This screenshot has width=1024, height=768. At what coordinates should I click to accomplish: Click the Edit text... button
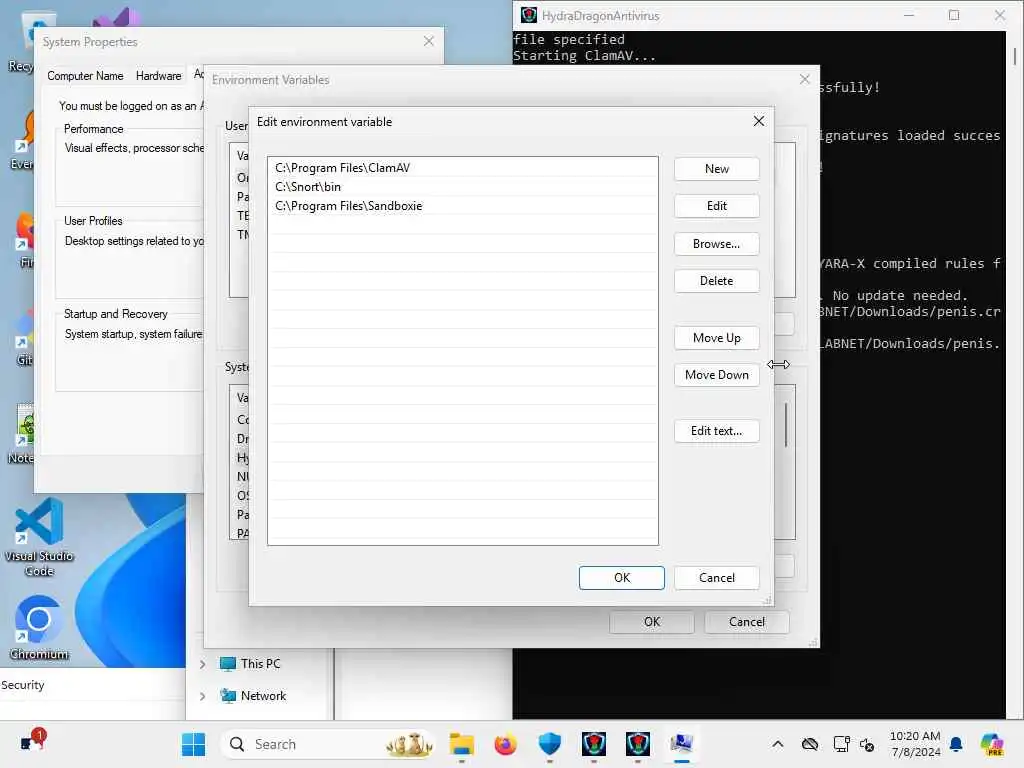tap(716, 431)
